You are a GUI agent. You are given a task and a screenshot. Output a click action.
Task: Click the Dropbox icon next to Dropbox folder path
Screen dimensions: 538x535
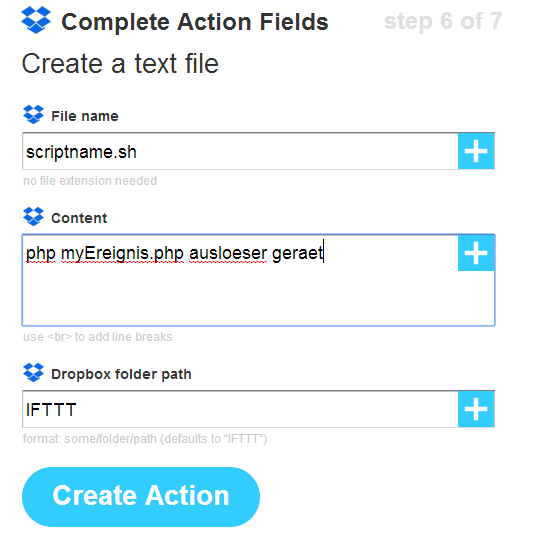coord(34,372)
